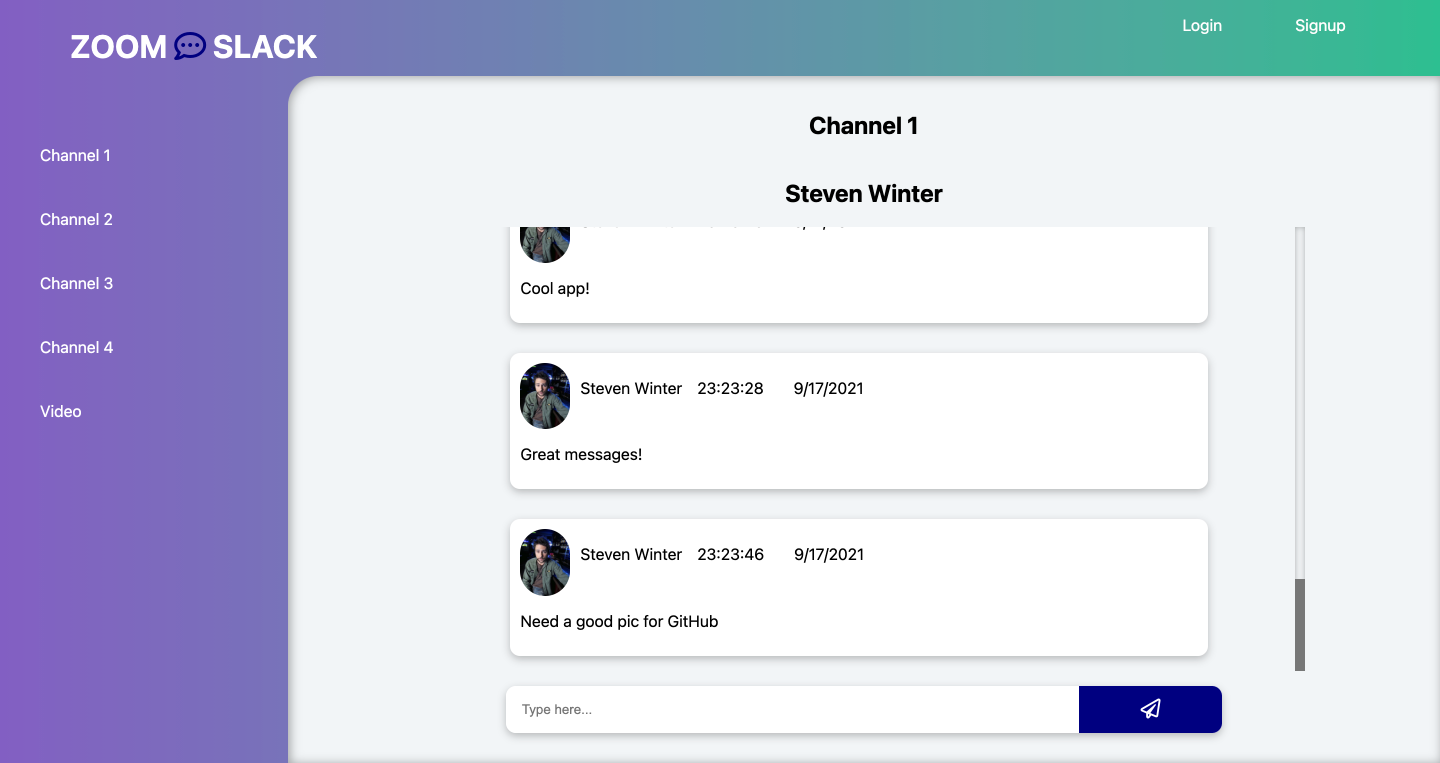This screenshot has height=763, width=1440.
Task: Click the Signup link
Action: 1320,26
